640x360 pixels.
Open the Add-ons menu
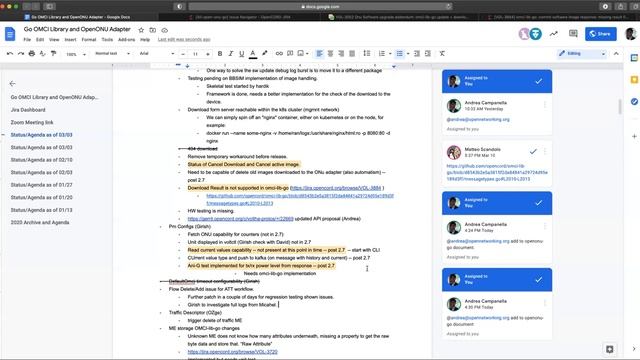coord(127,40)
